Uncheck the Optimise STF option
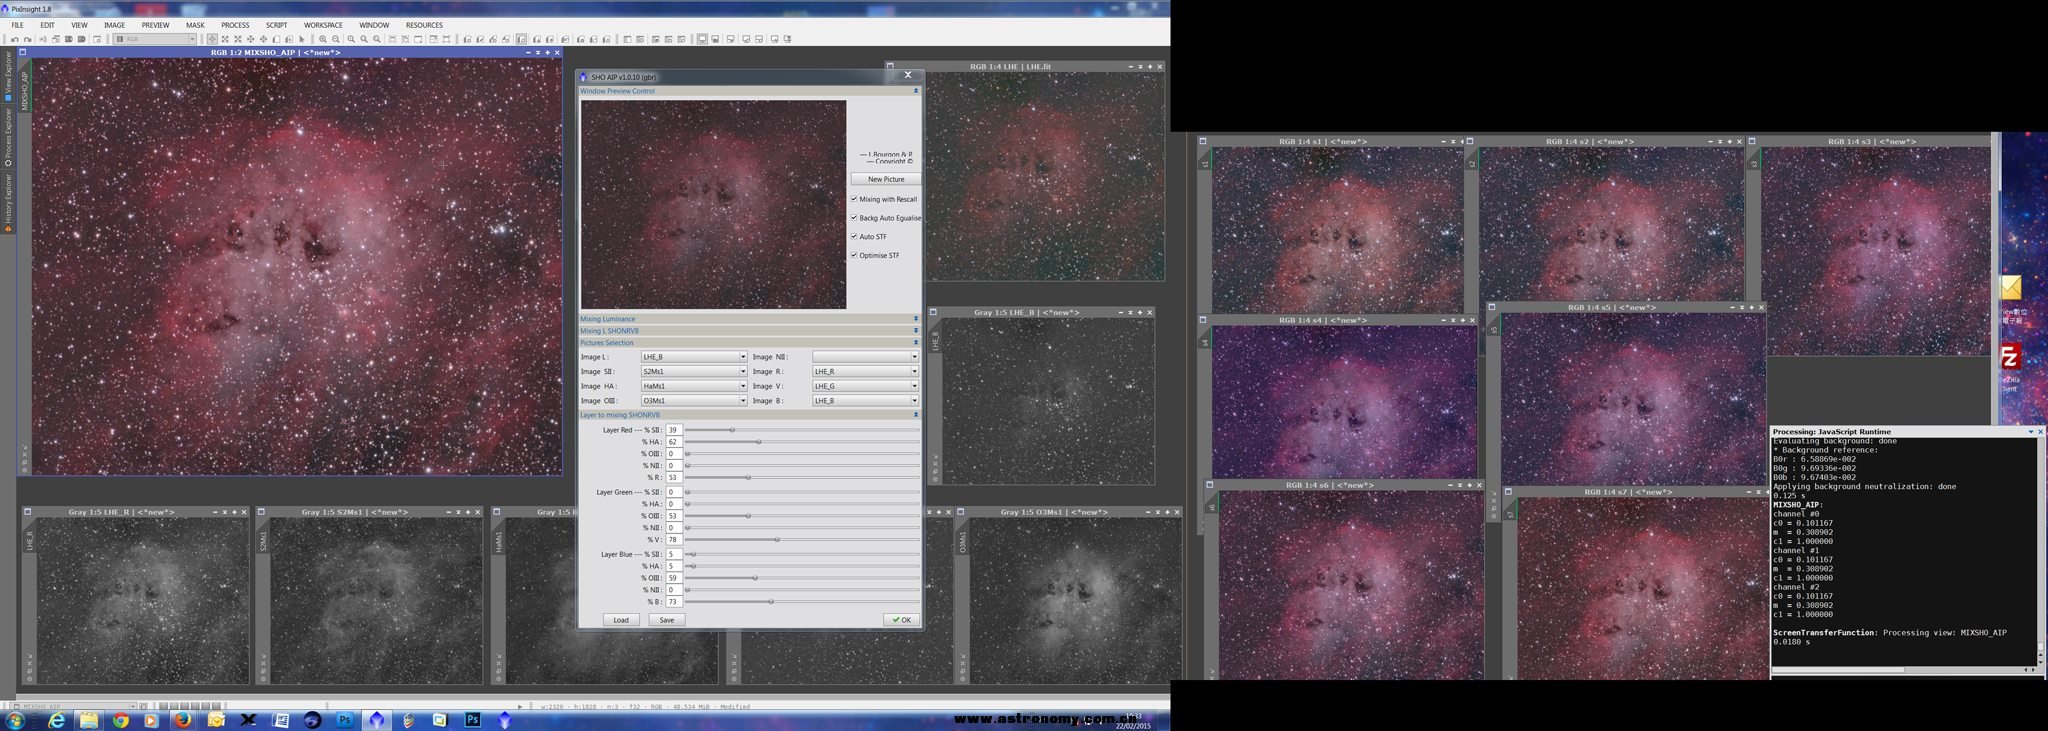This screenshot has width=2048, height=731. pyautogui.click(x=854, y=255)
